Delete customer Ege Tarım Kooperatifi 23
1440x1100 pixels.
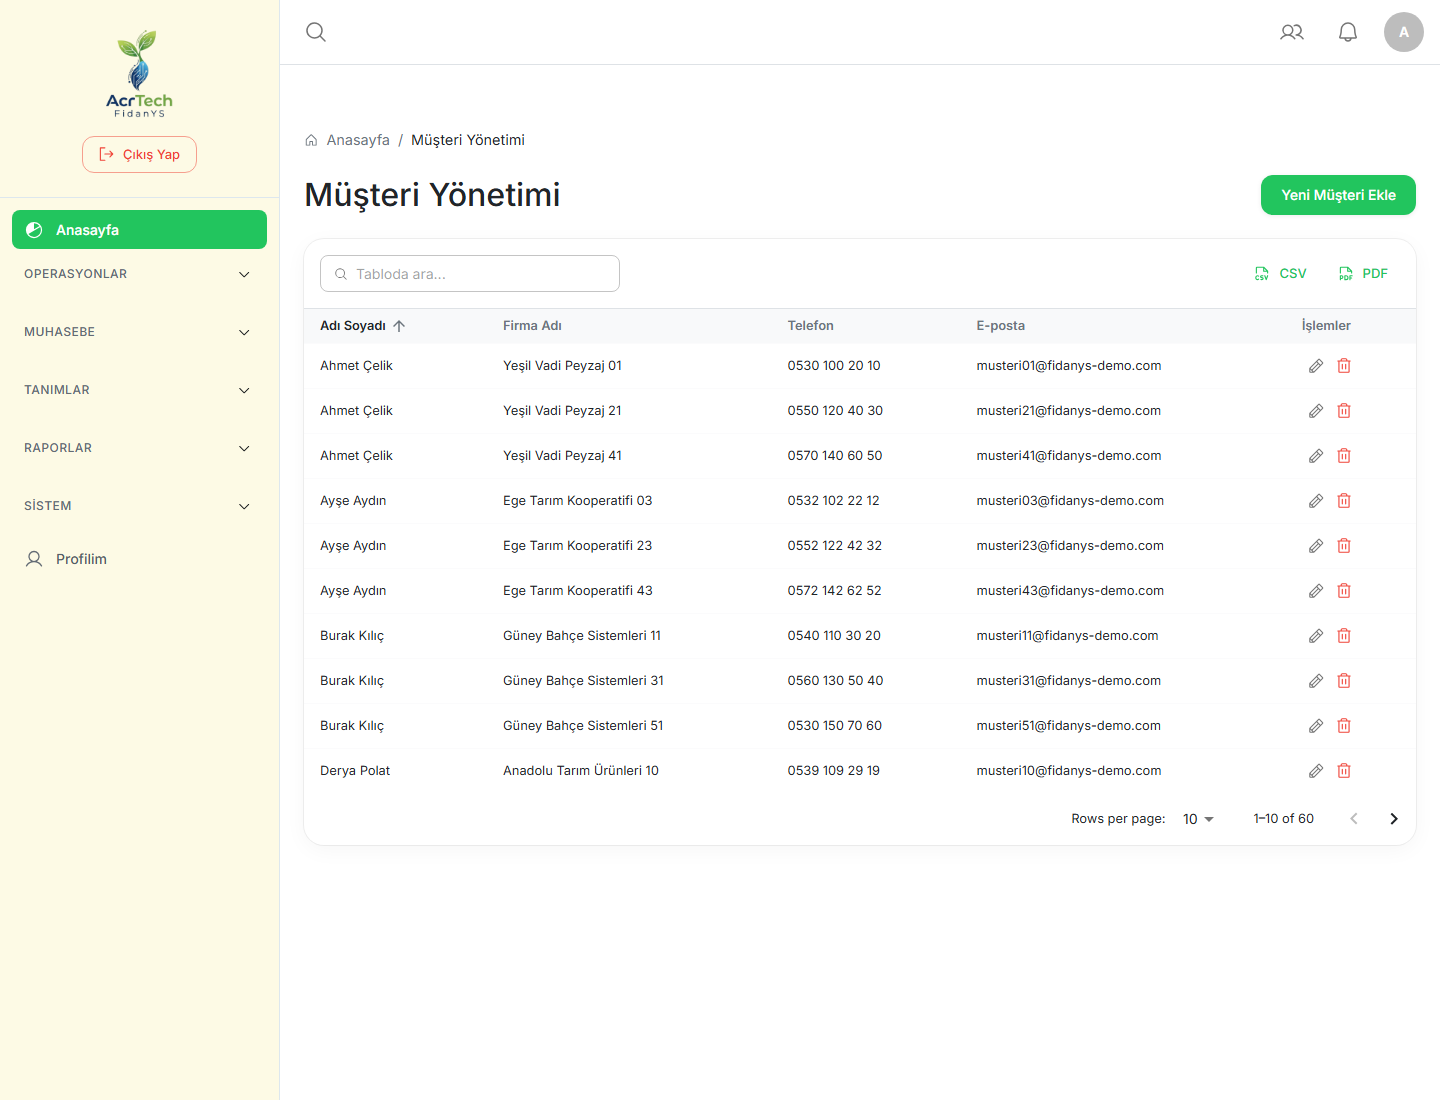click(x=1344, y=546)
